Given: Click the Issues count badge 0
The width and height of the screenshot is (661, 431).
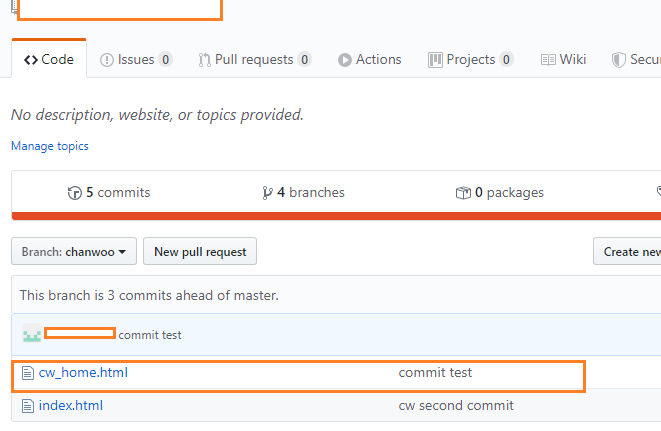Looking at the screenshot, I should click(x=166, y=59).
